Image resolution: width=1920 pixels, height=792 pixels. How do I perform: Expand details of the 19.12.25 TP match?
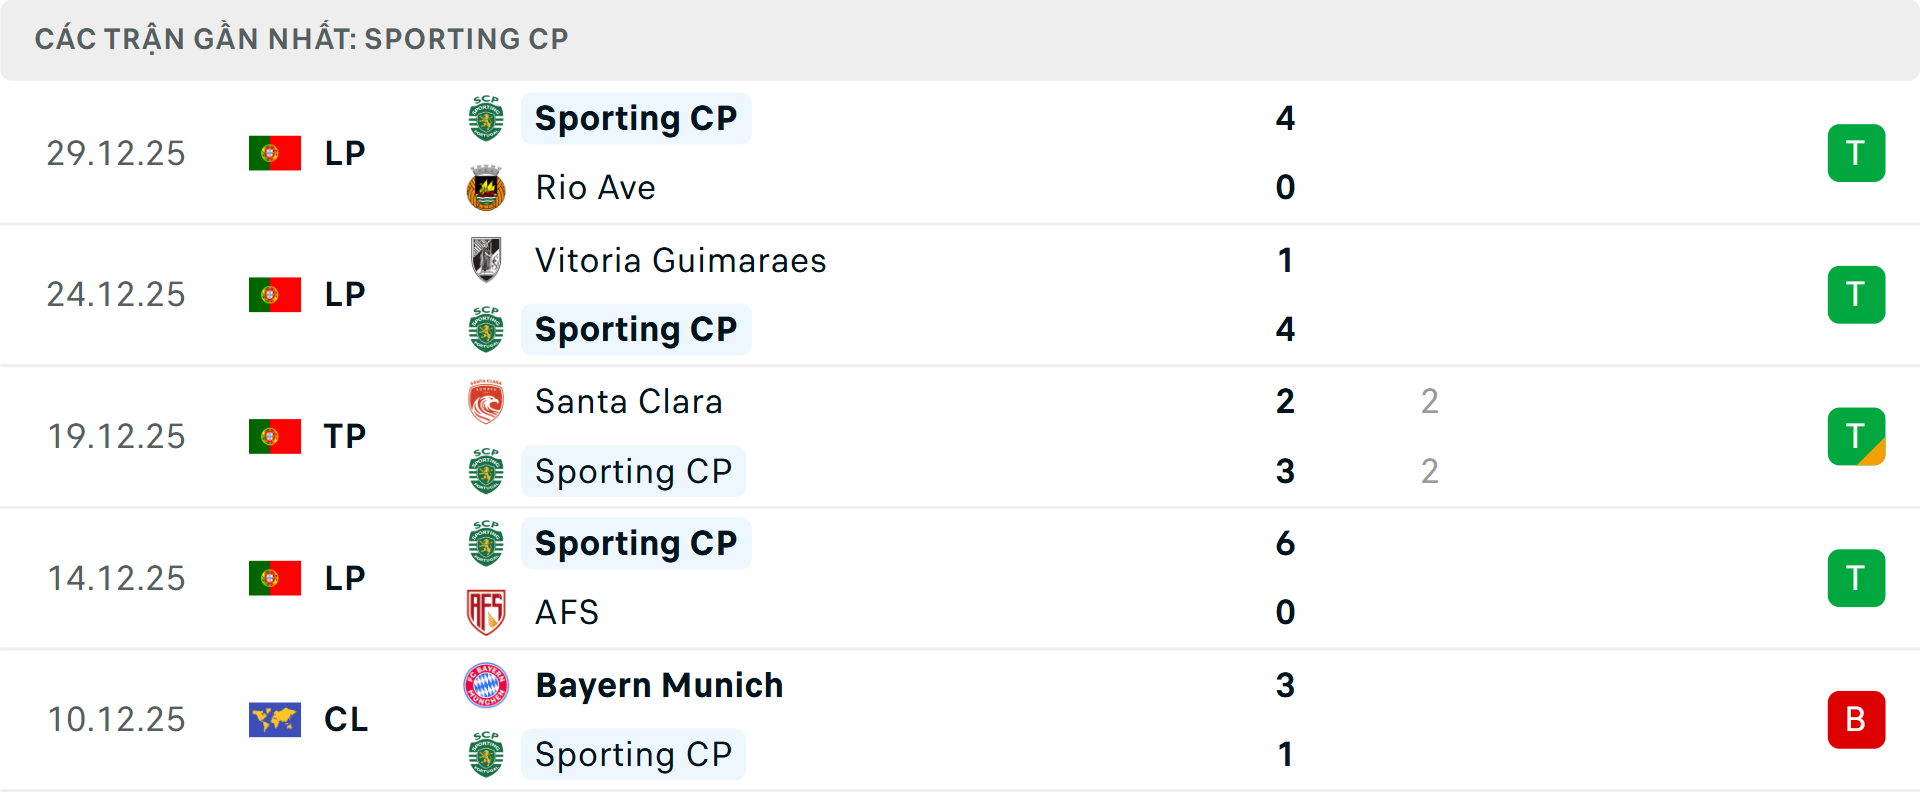[960, 436]
